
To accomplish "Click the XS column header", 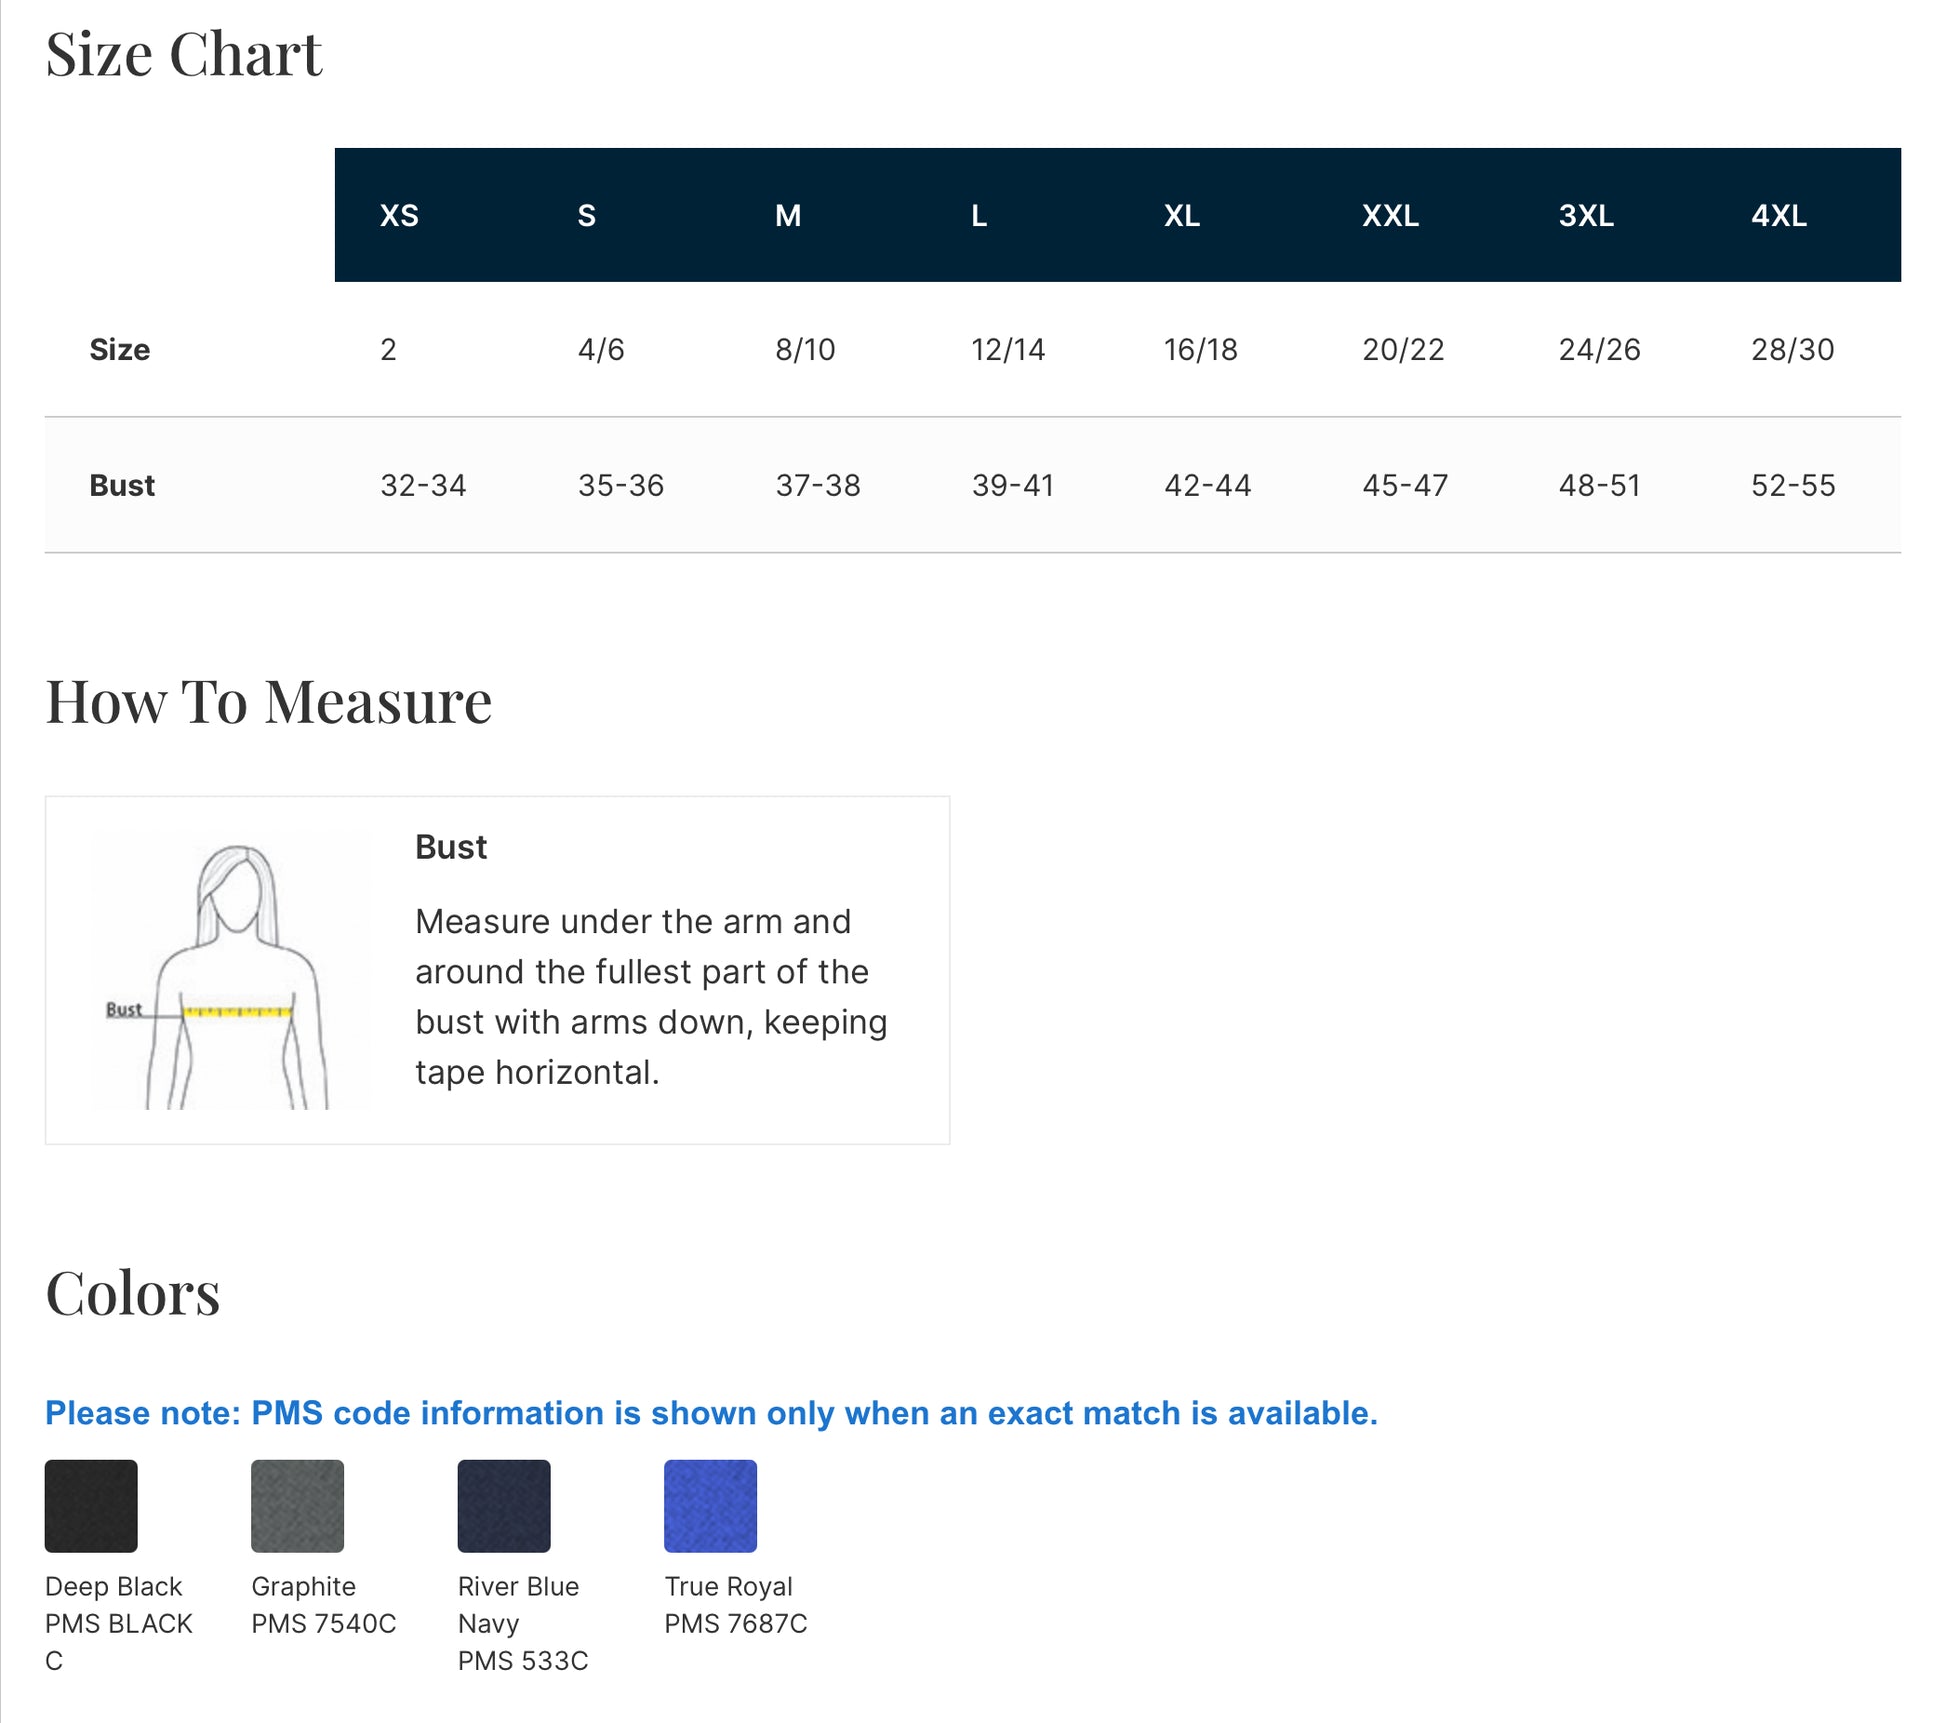I will (x=399, y=215).
